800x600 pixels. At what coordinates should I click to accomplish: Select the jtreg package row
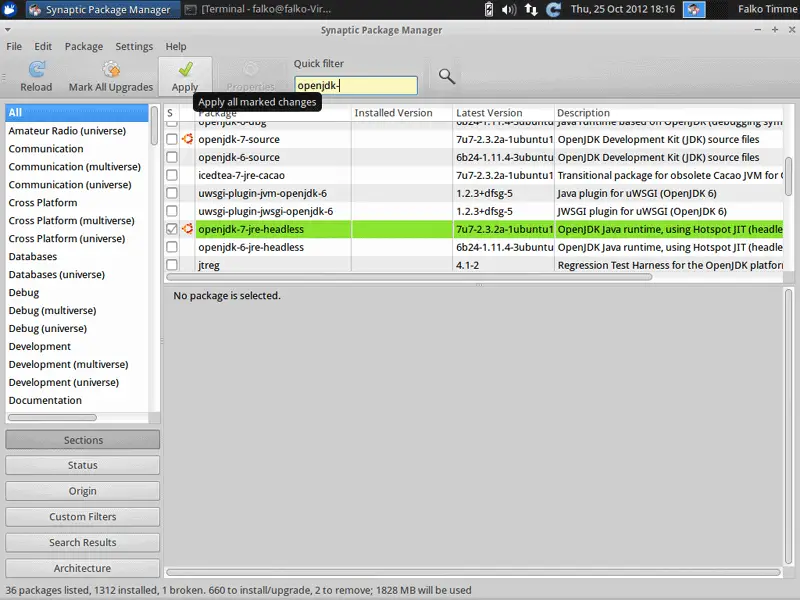click(473, 265)
